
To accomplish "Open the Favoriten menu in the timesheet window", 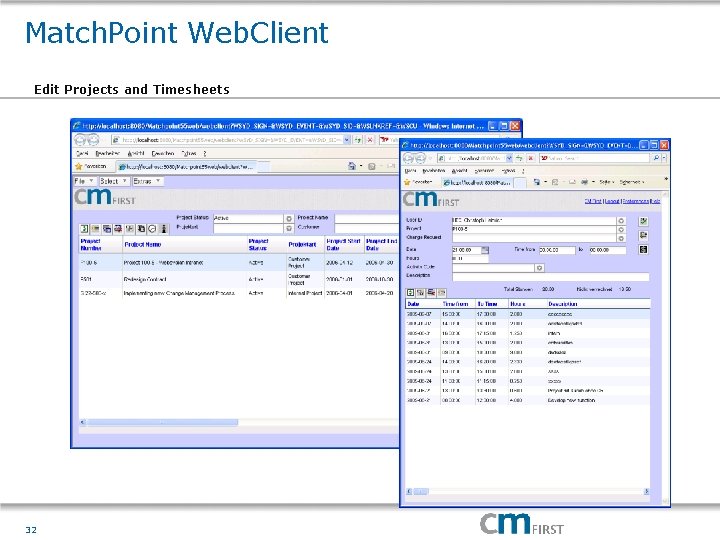I will click(x=484, y=170).
